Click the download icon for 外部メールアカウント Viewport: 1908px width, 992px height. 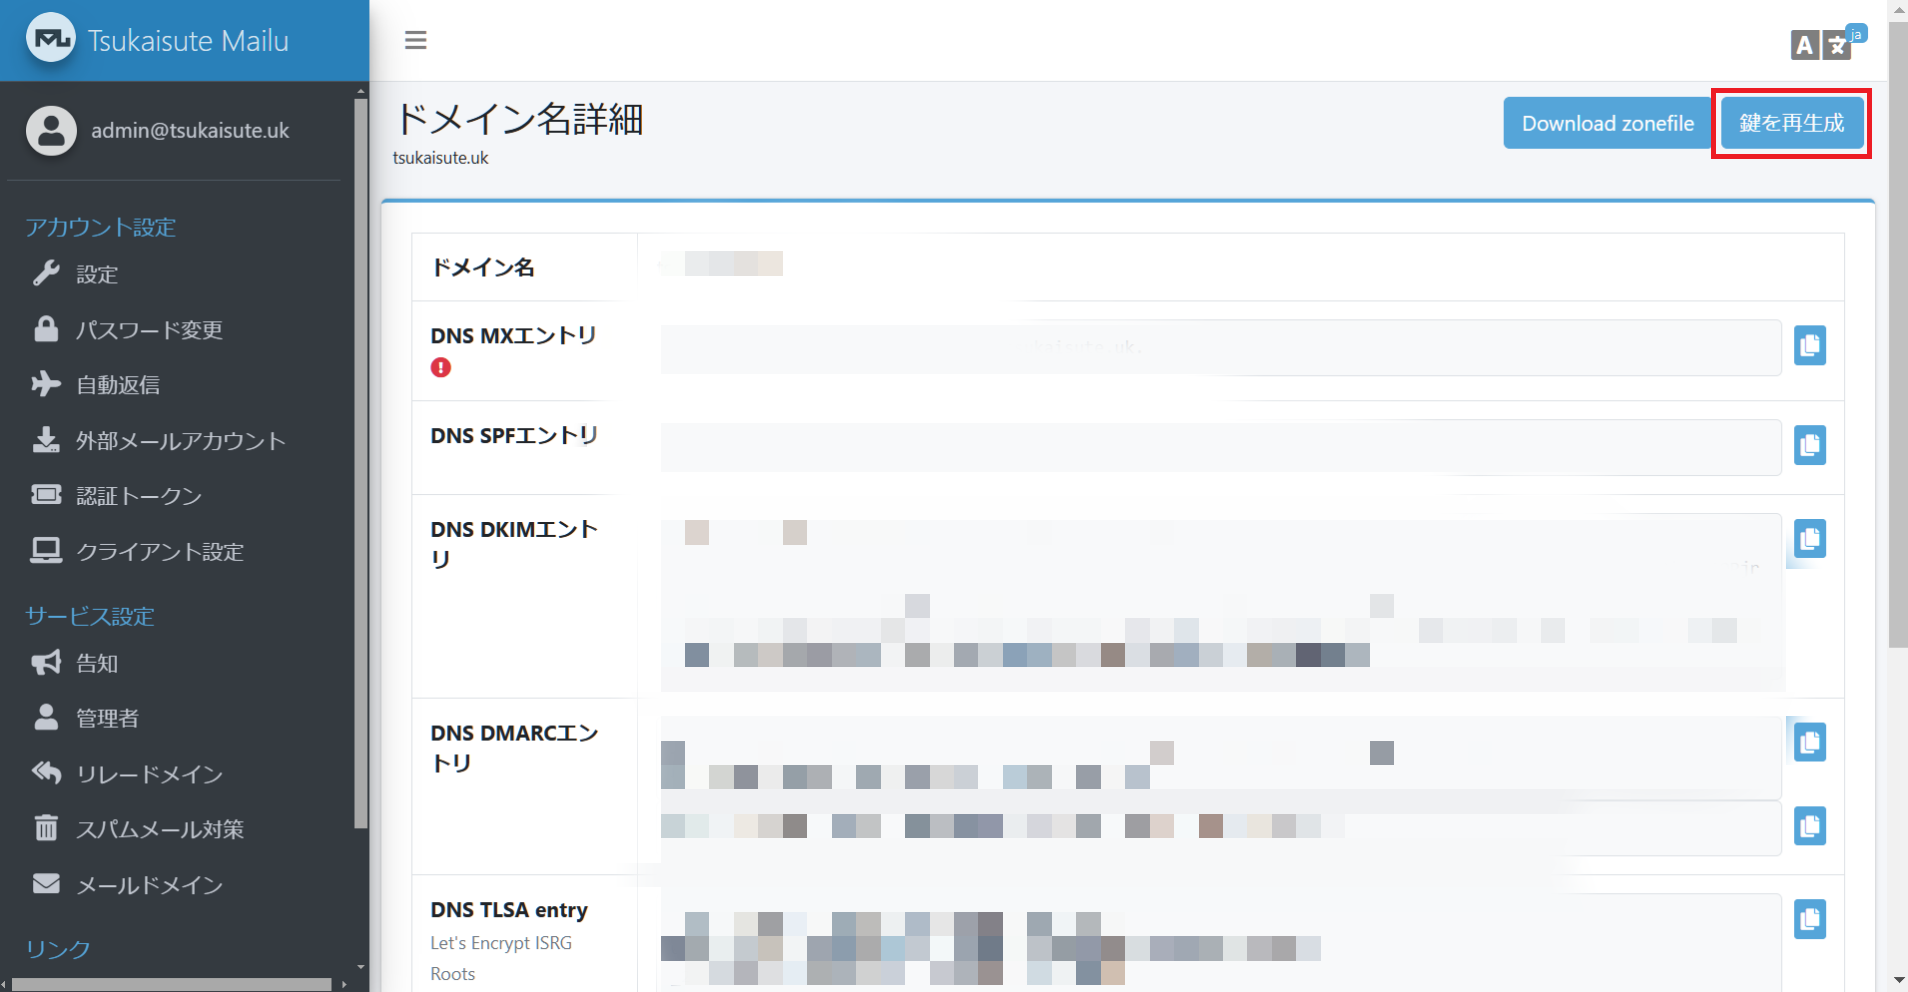(46, 440)
